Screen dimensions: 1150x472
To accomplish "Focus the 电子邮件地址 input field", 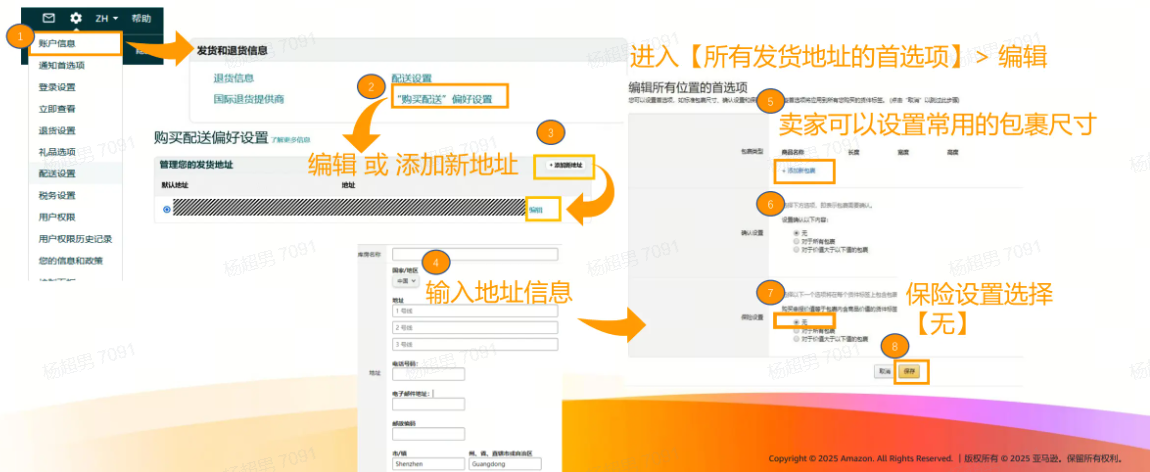I will click(x=428, y=404).
